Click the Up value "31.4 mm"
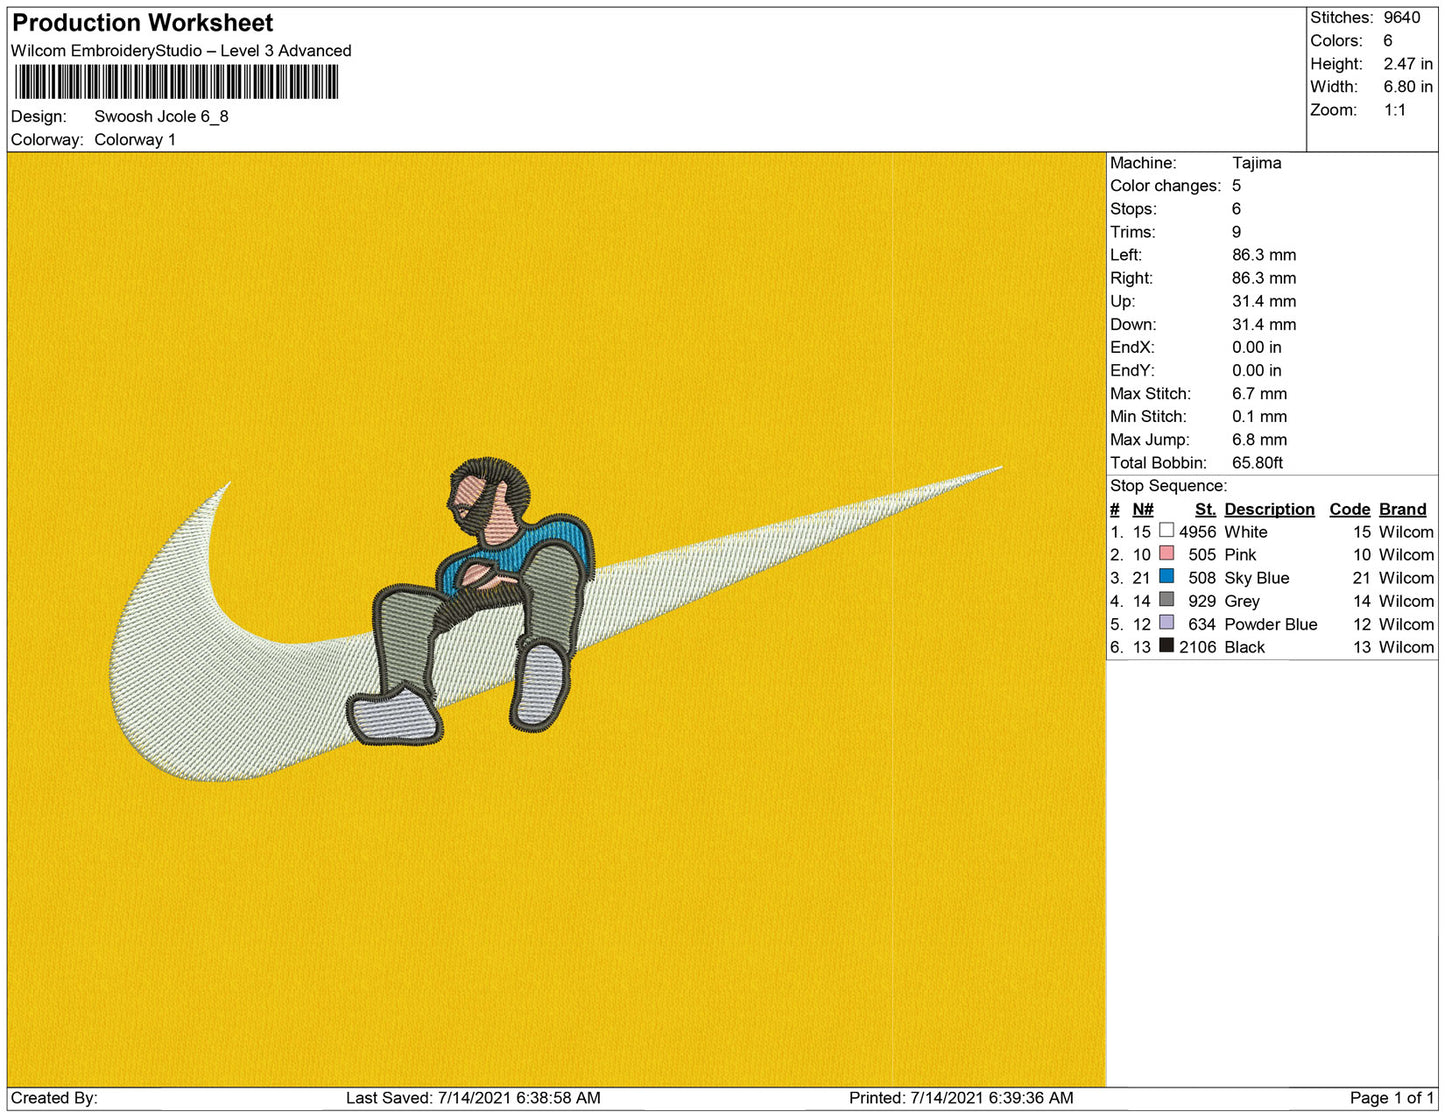The height and width of the screenshot is (1112, 1445). click(1264, 301)
